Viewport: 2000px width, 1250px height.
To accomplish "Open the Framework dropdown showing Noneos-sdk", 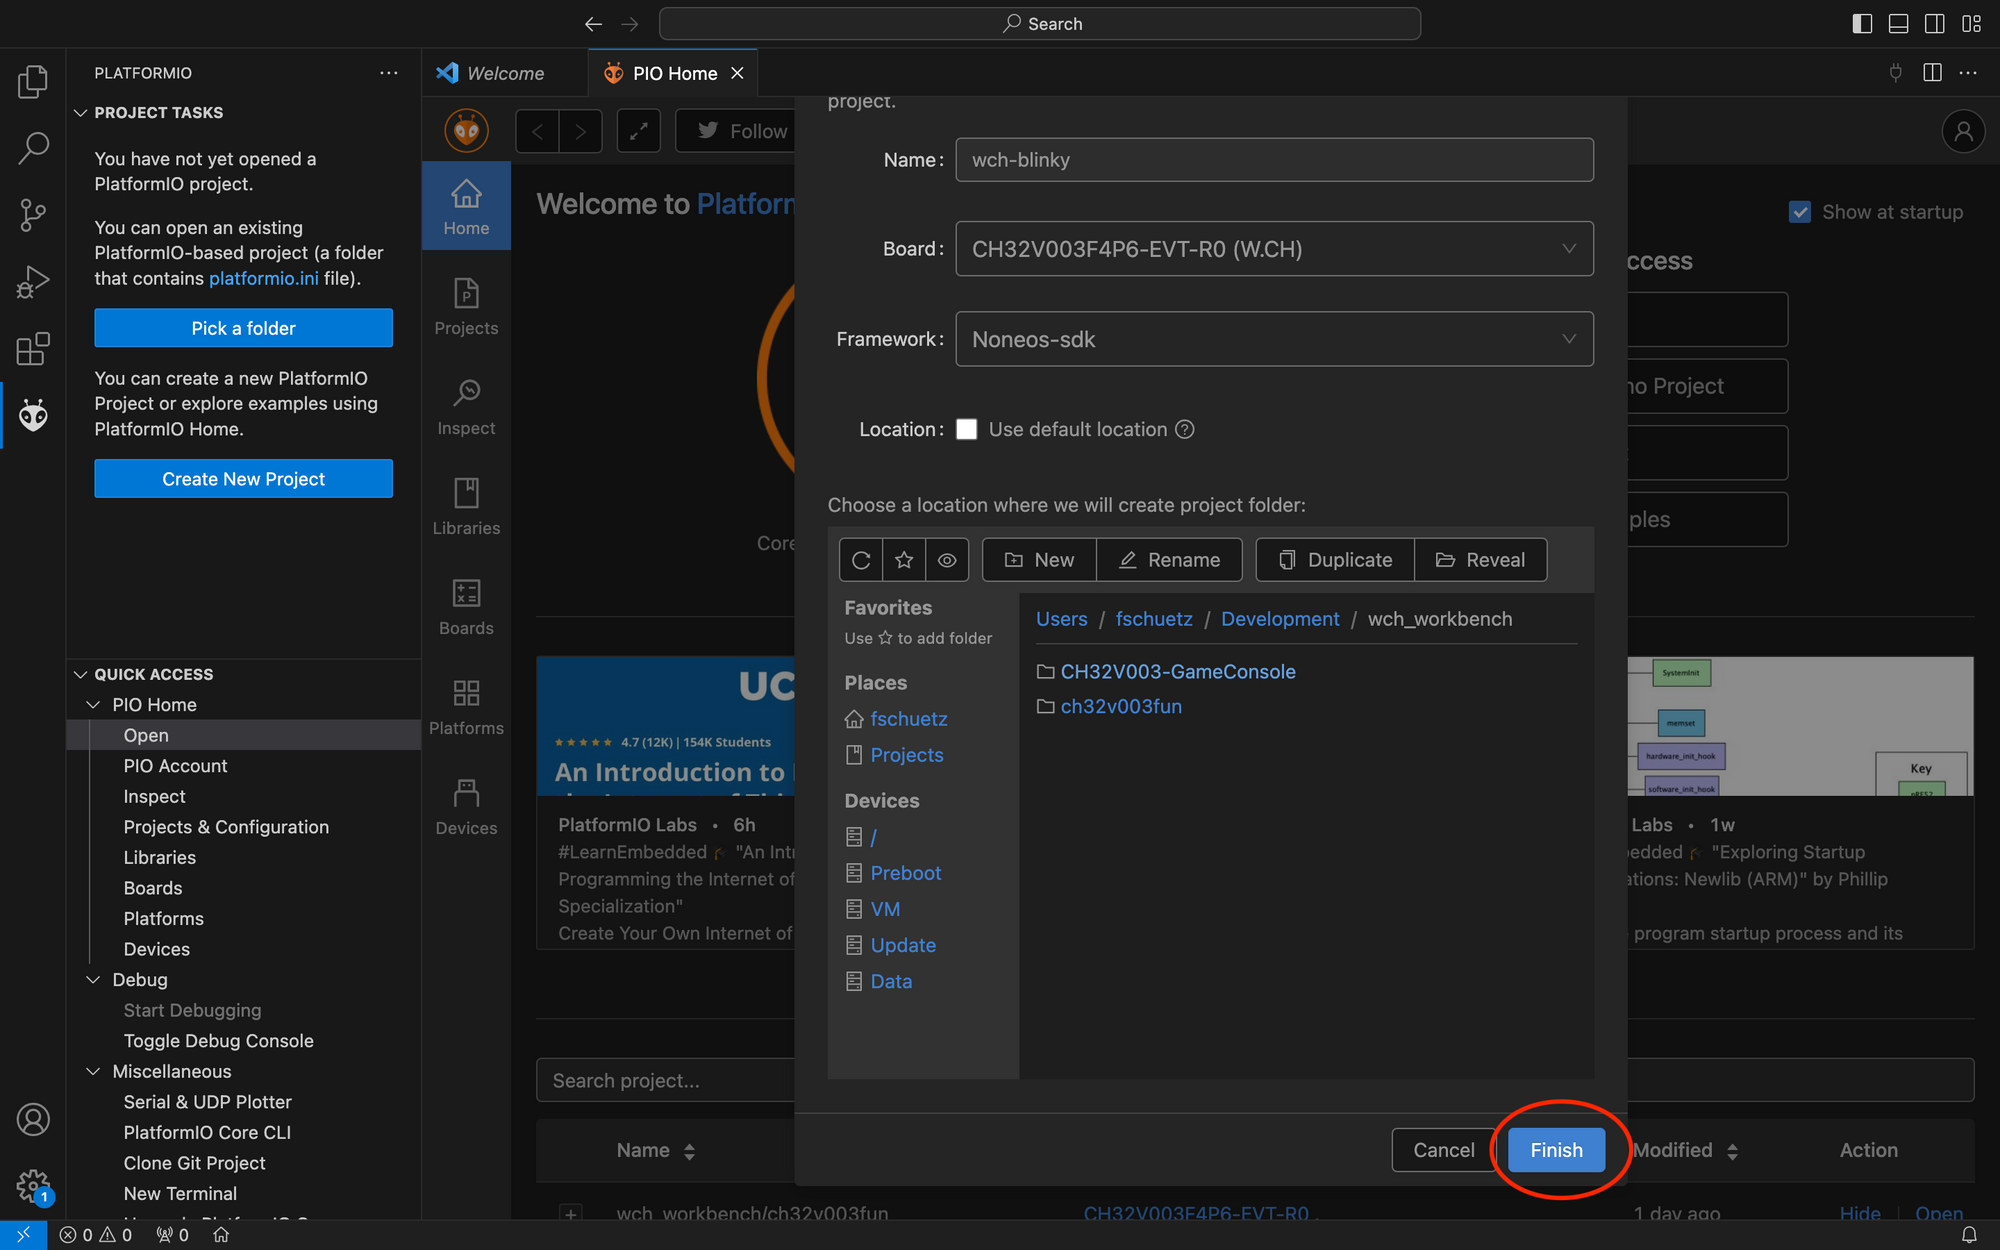I will [x=1273, y=339].
